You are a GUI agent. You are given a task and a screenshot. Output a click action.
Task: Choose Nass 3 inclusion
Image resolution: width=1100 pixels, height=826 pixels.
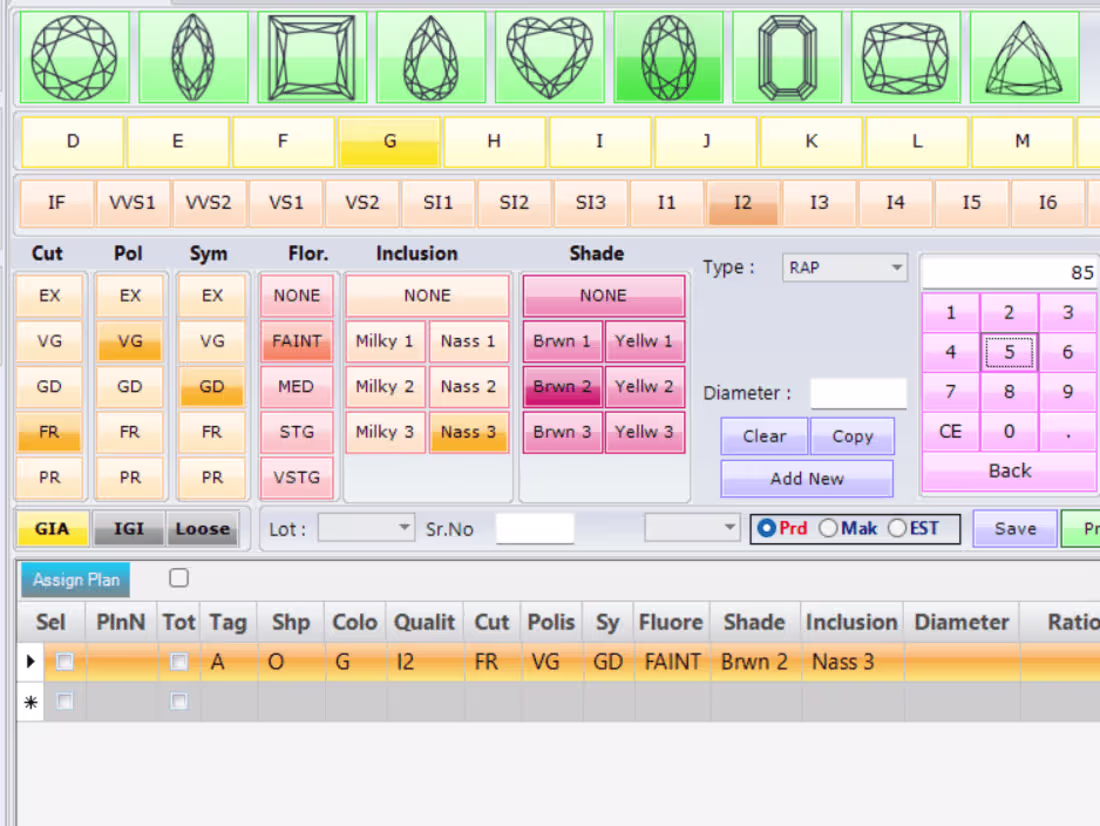468,432
